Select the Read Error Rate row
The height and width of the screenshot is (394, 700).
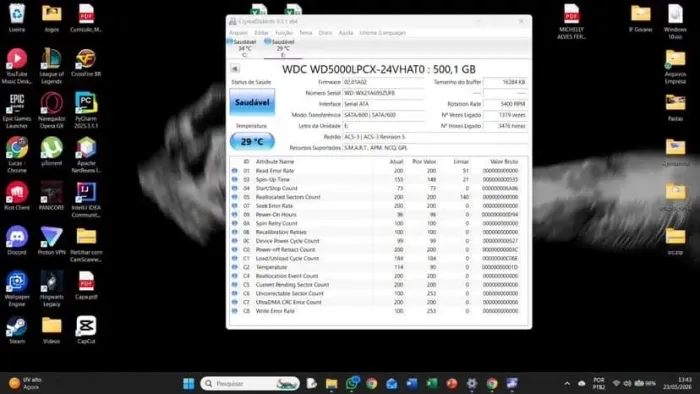coord(376,171)
